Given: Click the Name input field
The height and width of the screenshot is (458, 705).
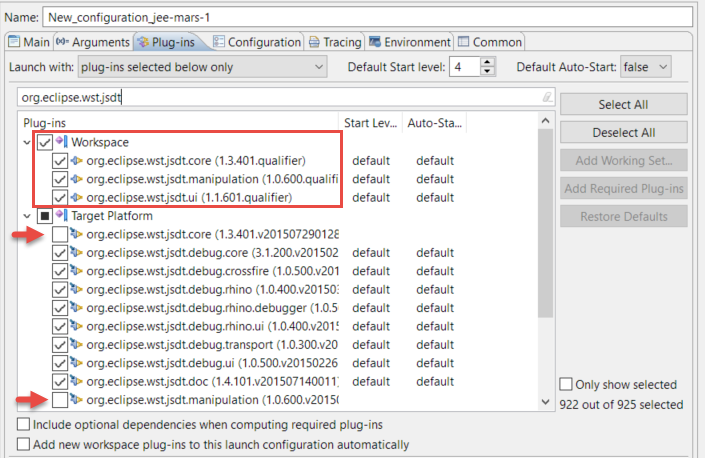Looking at the screenshot, I should tap(367, 18).
